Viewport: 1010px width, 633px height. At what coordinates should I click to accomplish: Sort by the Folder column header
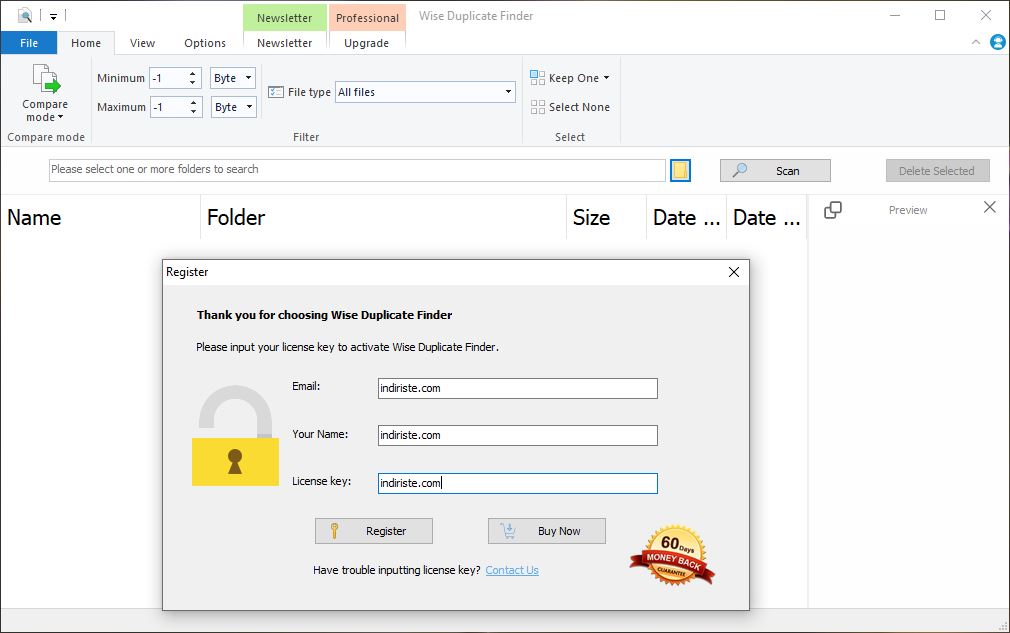click(x=384, y=218)
